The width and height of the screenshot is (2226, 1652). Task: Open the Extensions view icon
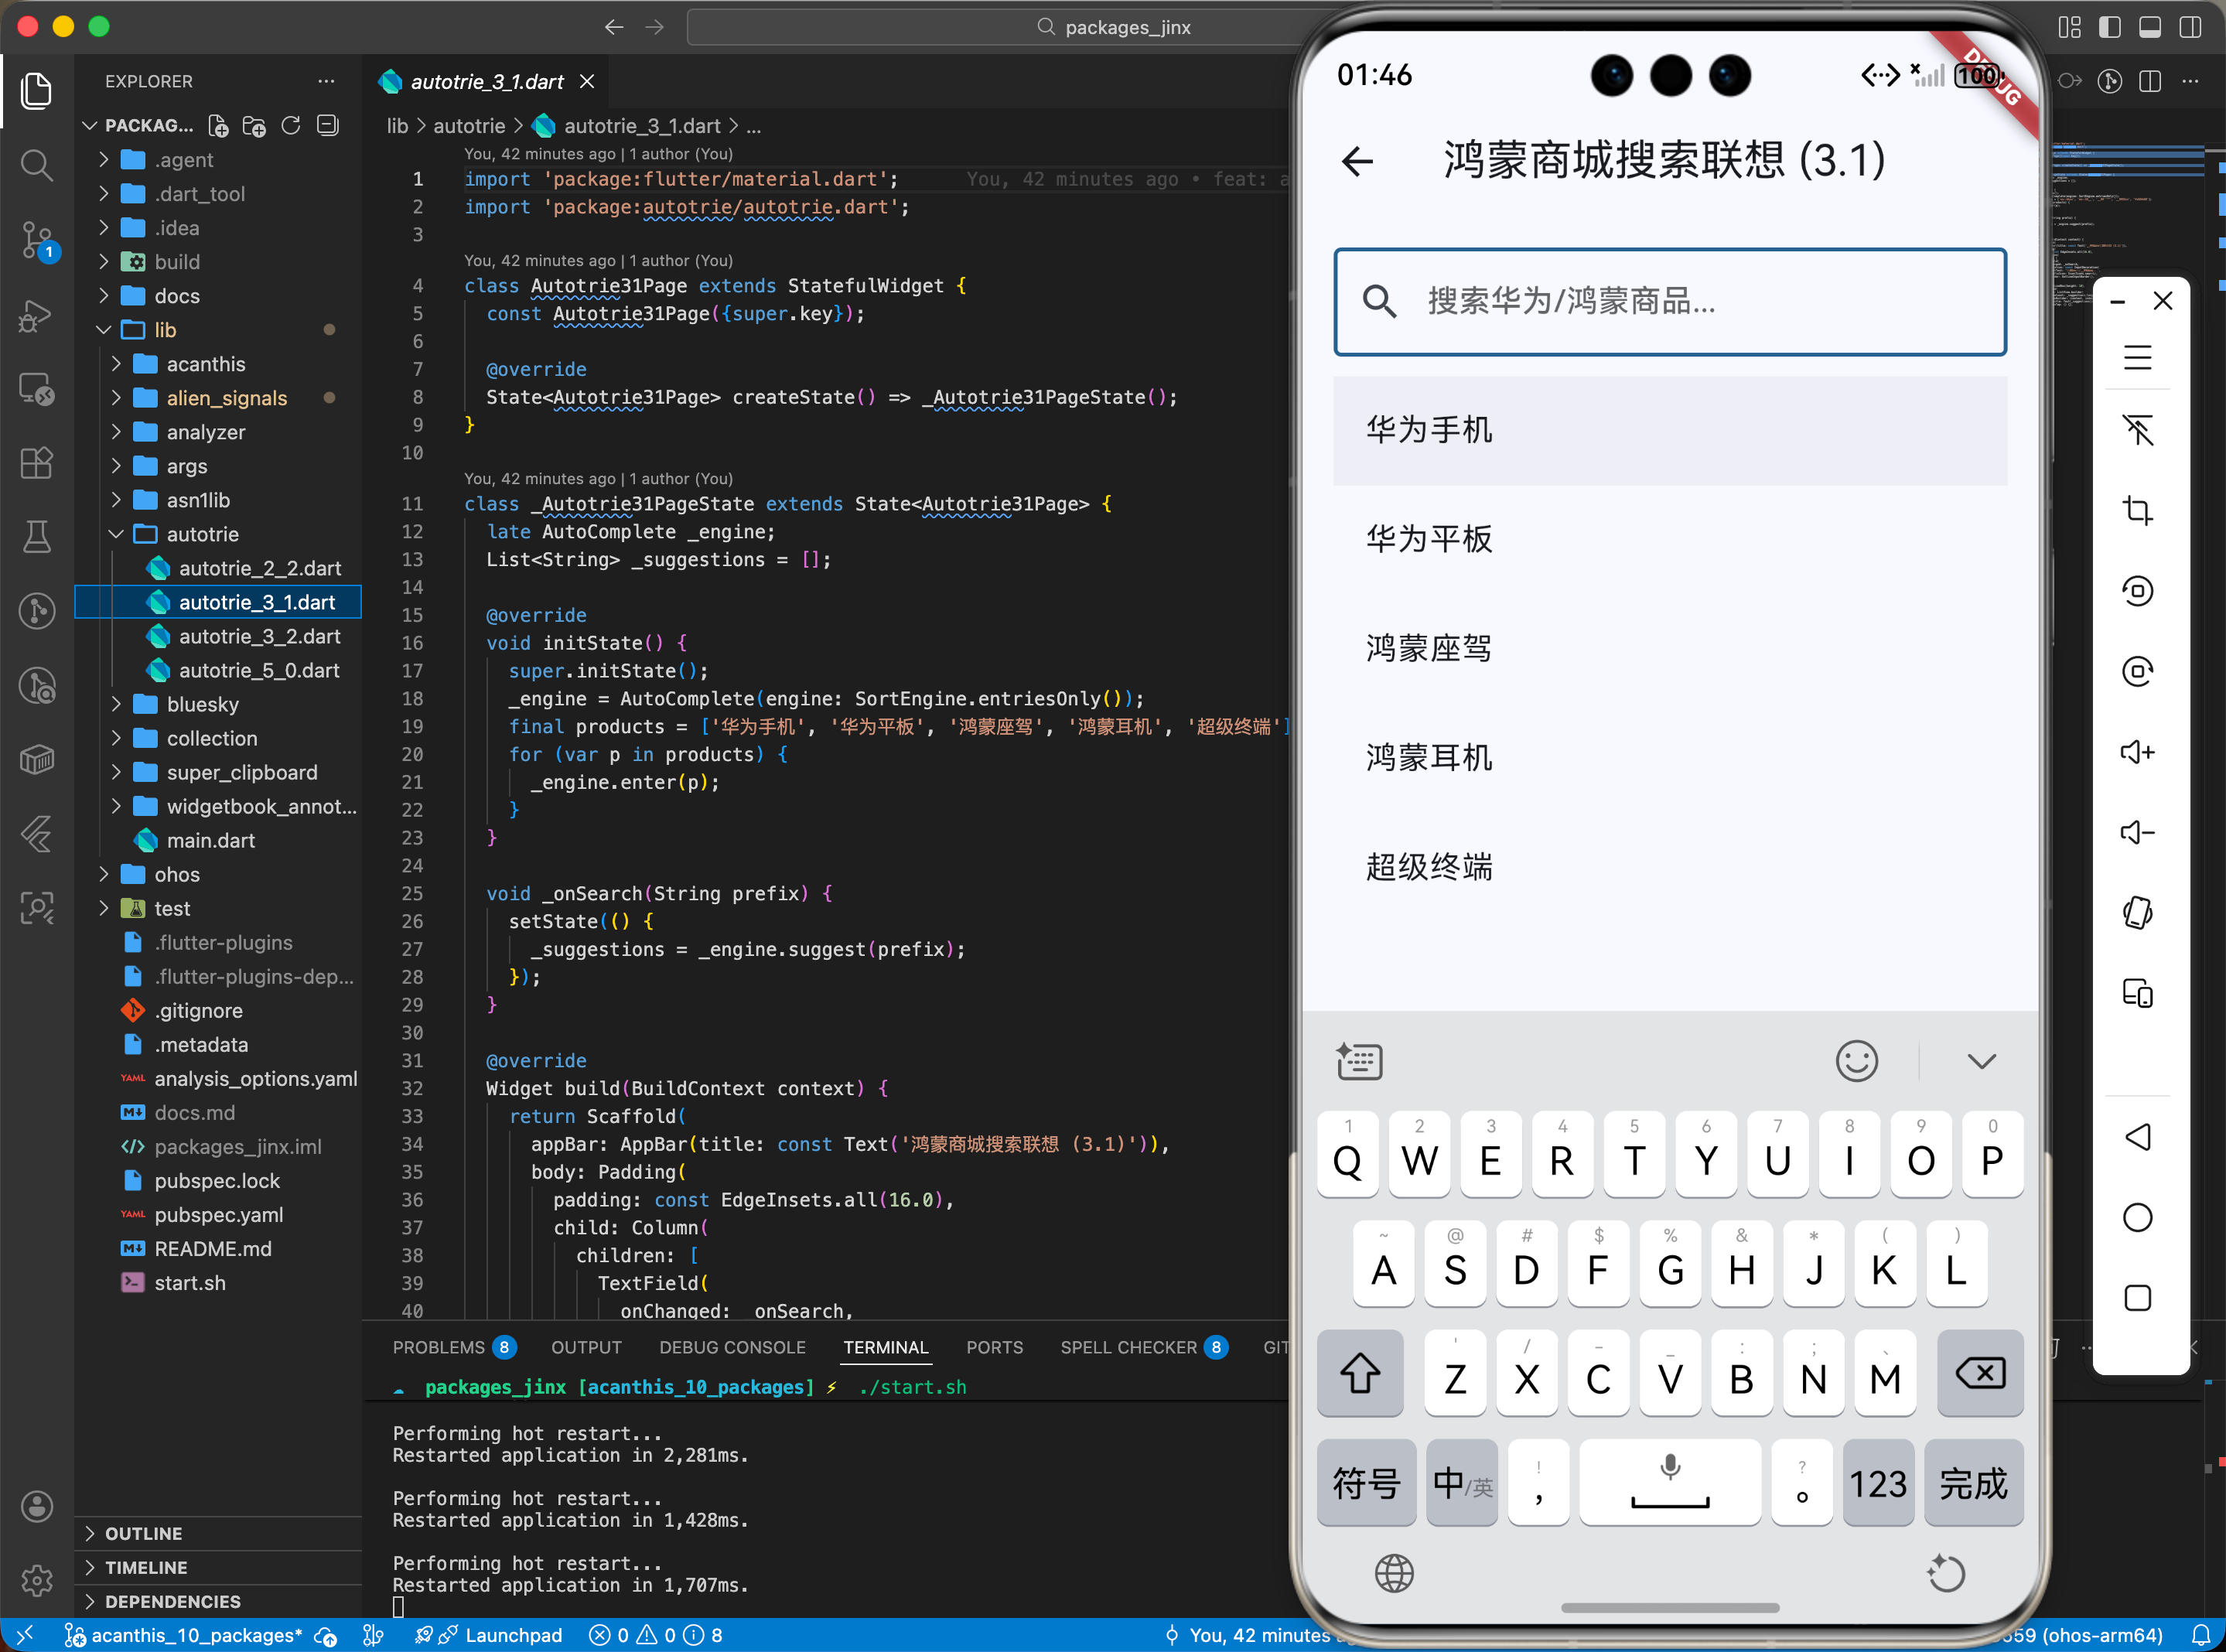click(37, 463)
